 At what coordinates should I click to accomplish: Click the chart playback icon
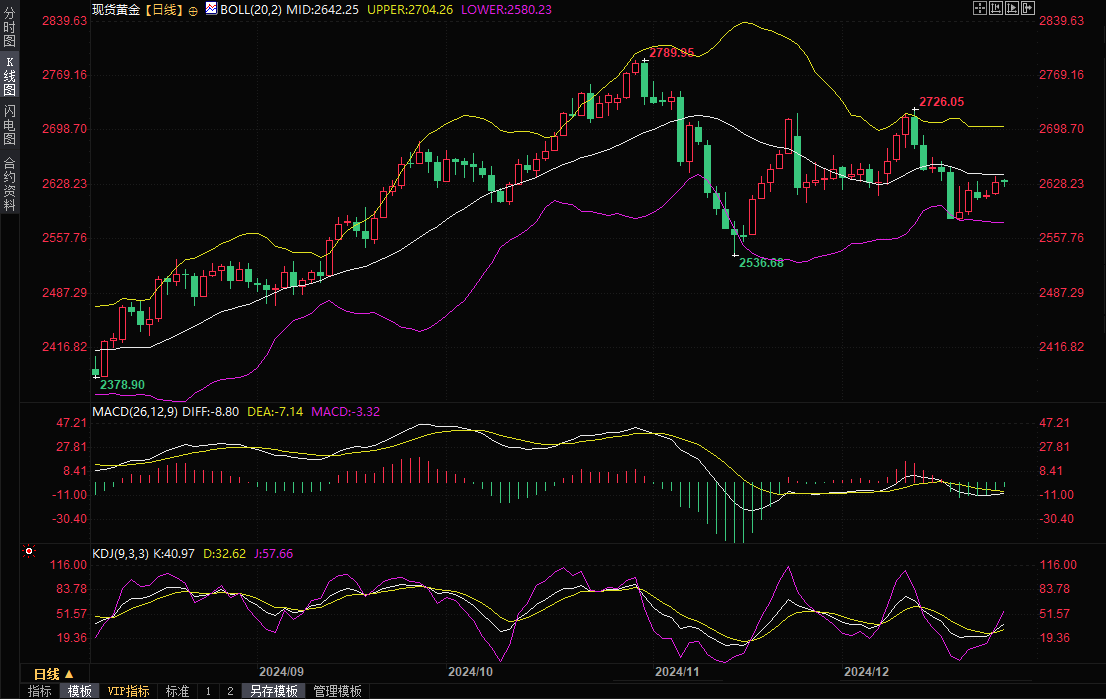1010,8
